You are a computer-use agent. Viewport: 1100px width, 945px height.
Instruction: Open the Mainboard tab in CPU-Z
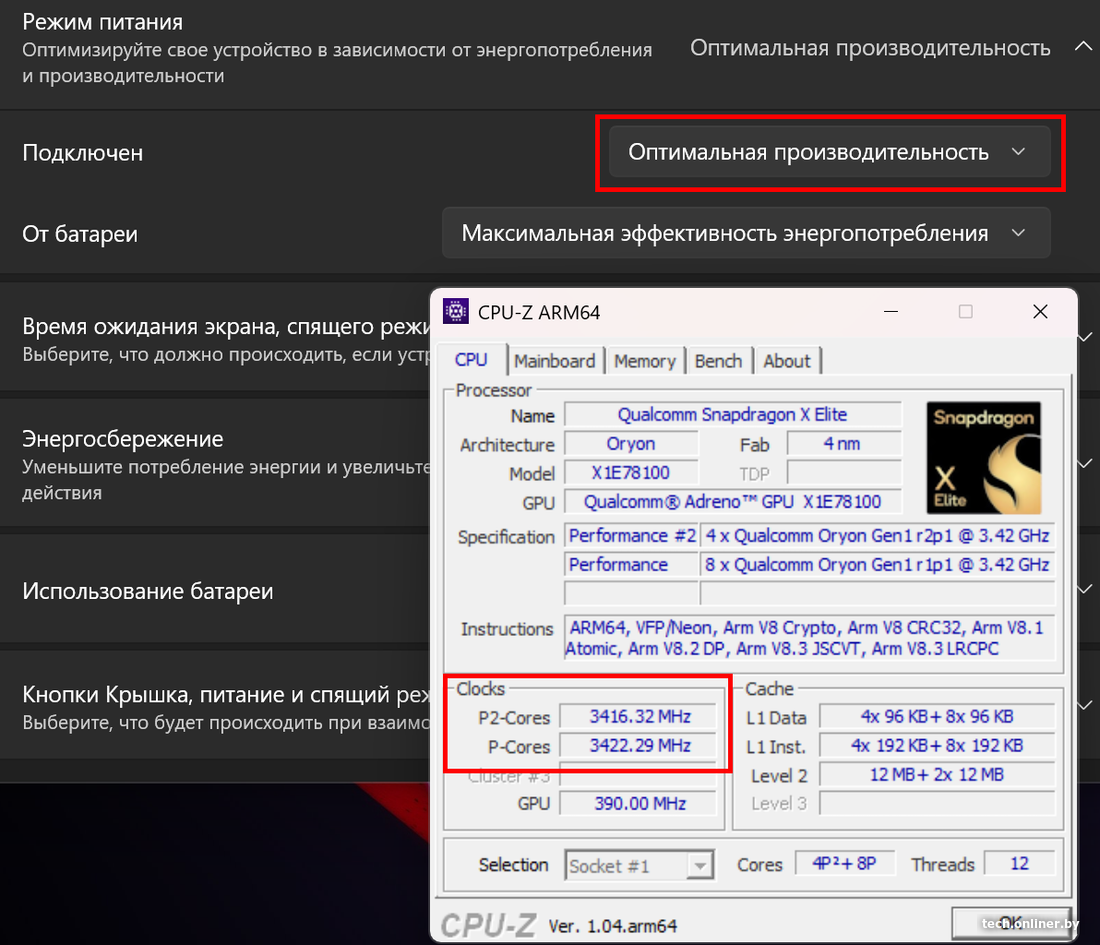[554, 361]
